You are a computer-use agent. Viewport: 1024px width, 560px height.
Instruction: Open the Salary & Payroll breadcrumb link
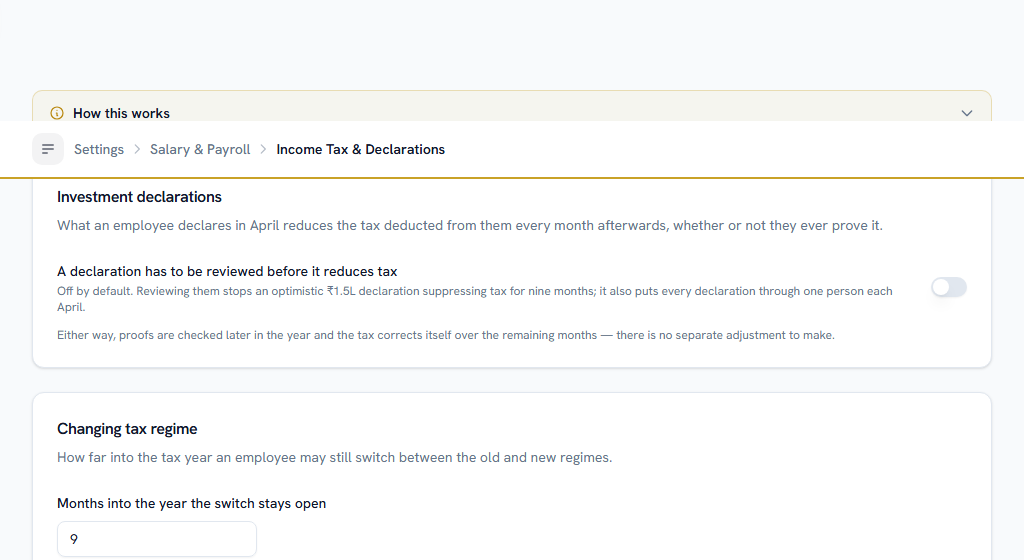click(200, 149)
